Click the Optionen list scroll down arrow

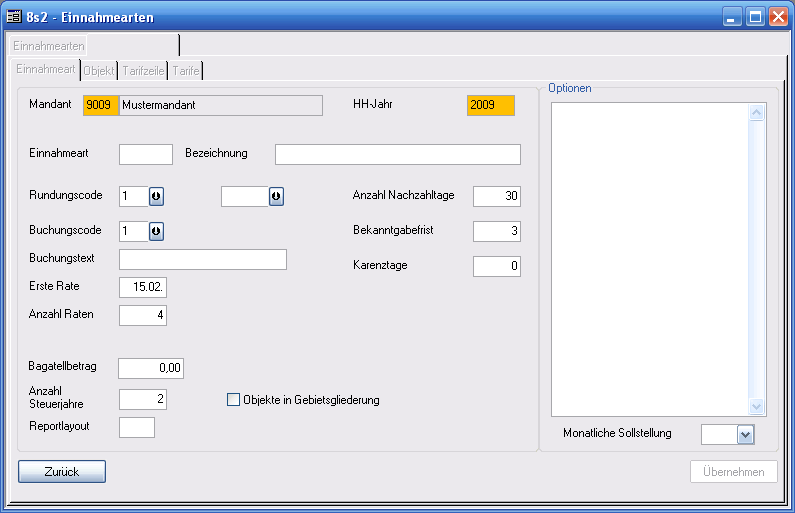756,406
